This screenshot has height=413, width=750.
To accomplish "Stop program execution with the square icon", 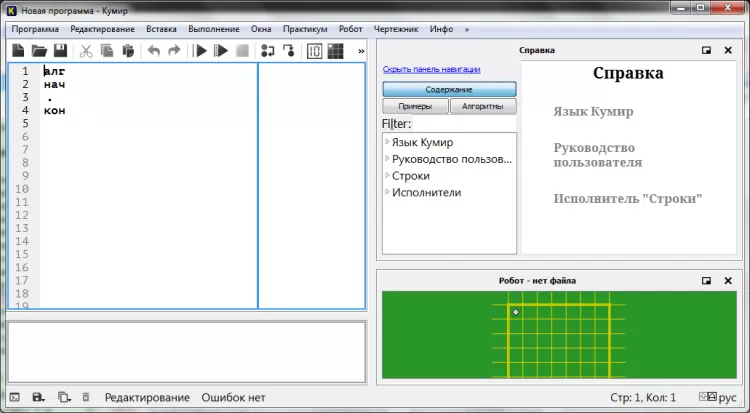I will click(x=242, y=51).
